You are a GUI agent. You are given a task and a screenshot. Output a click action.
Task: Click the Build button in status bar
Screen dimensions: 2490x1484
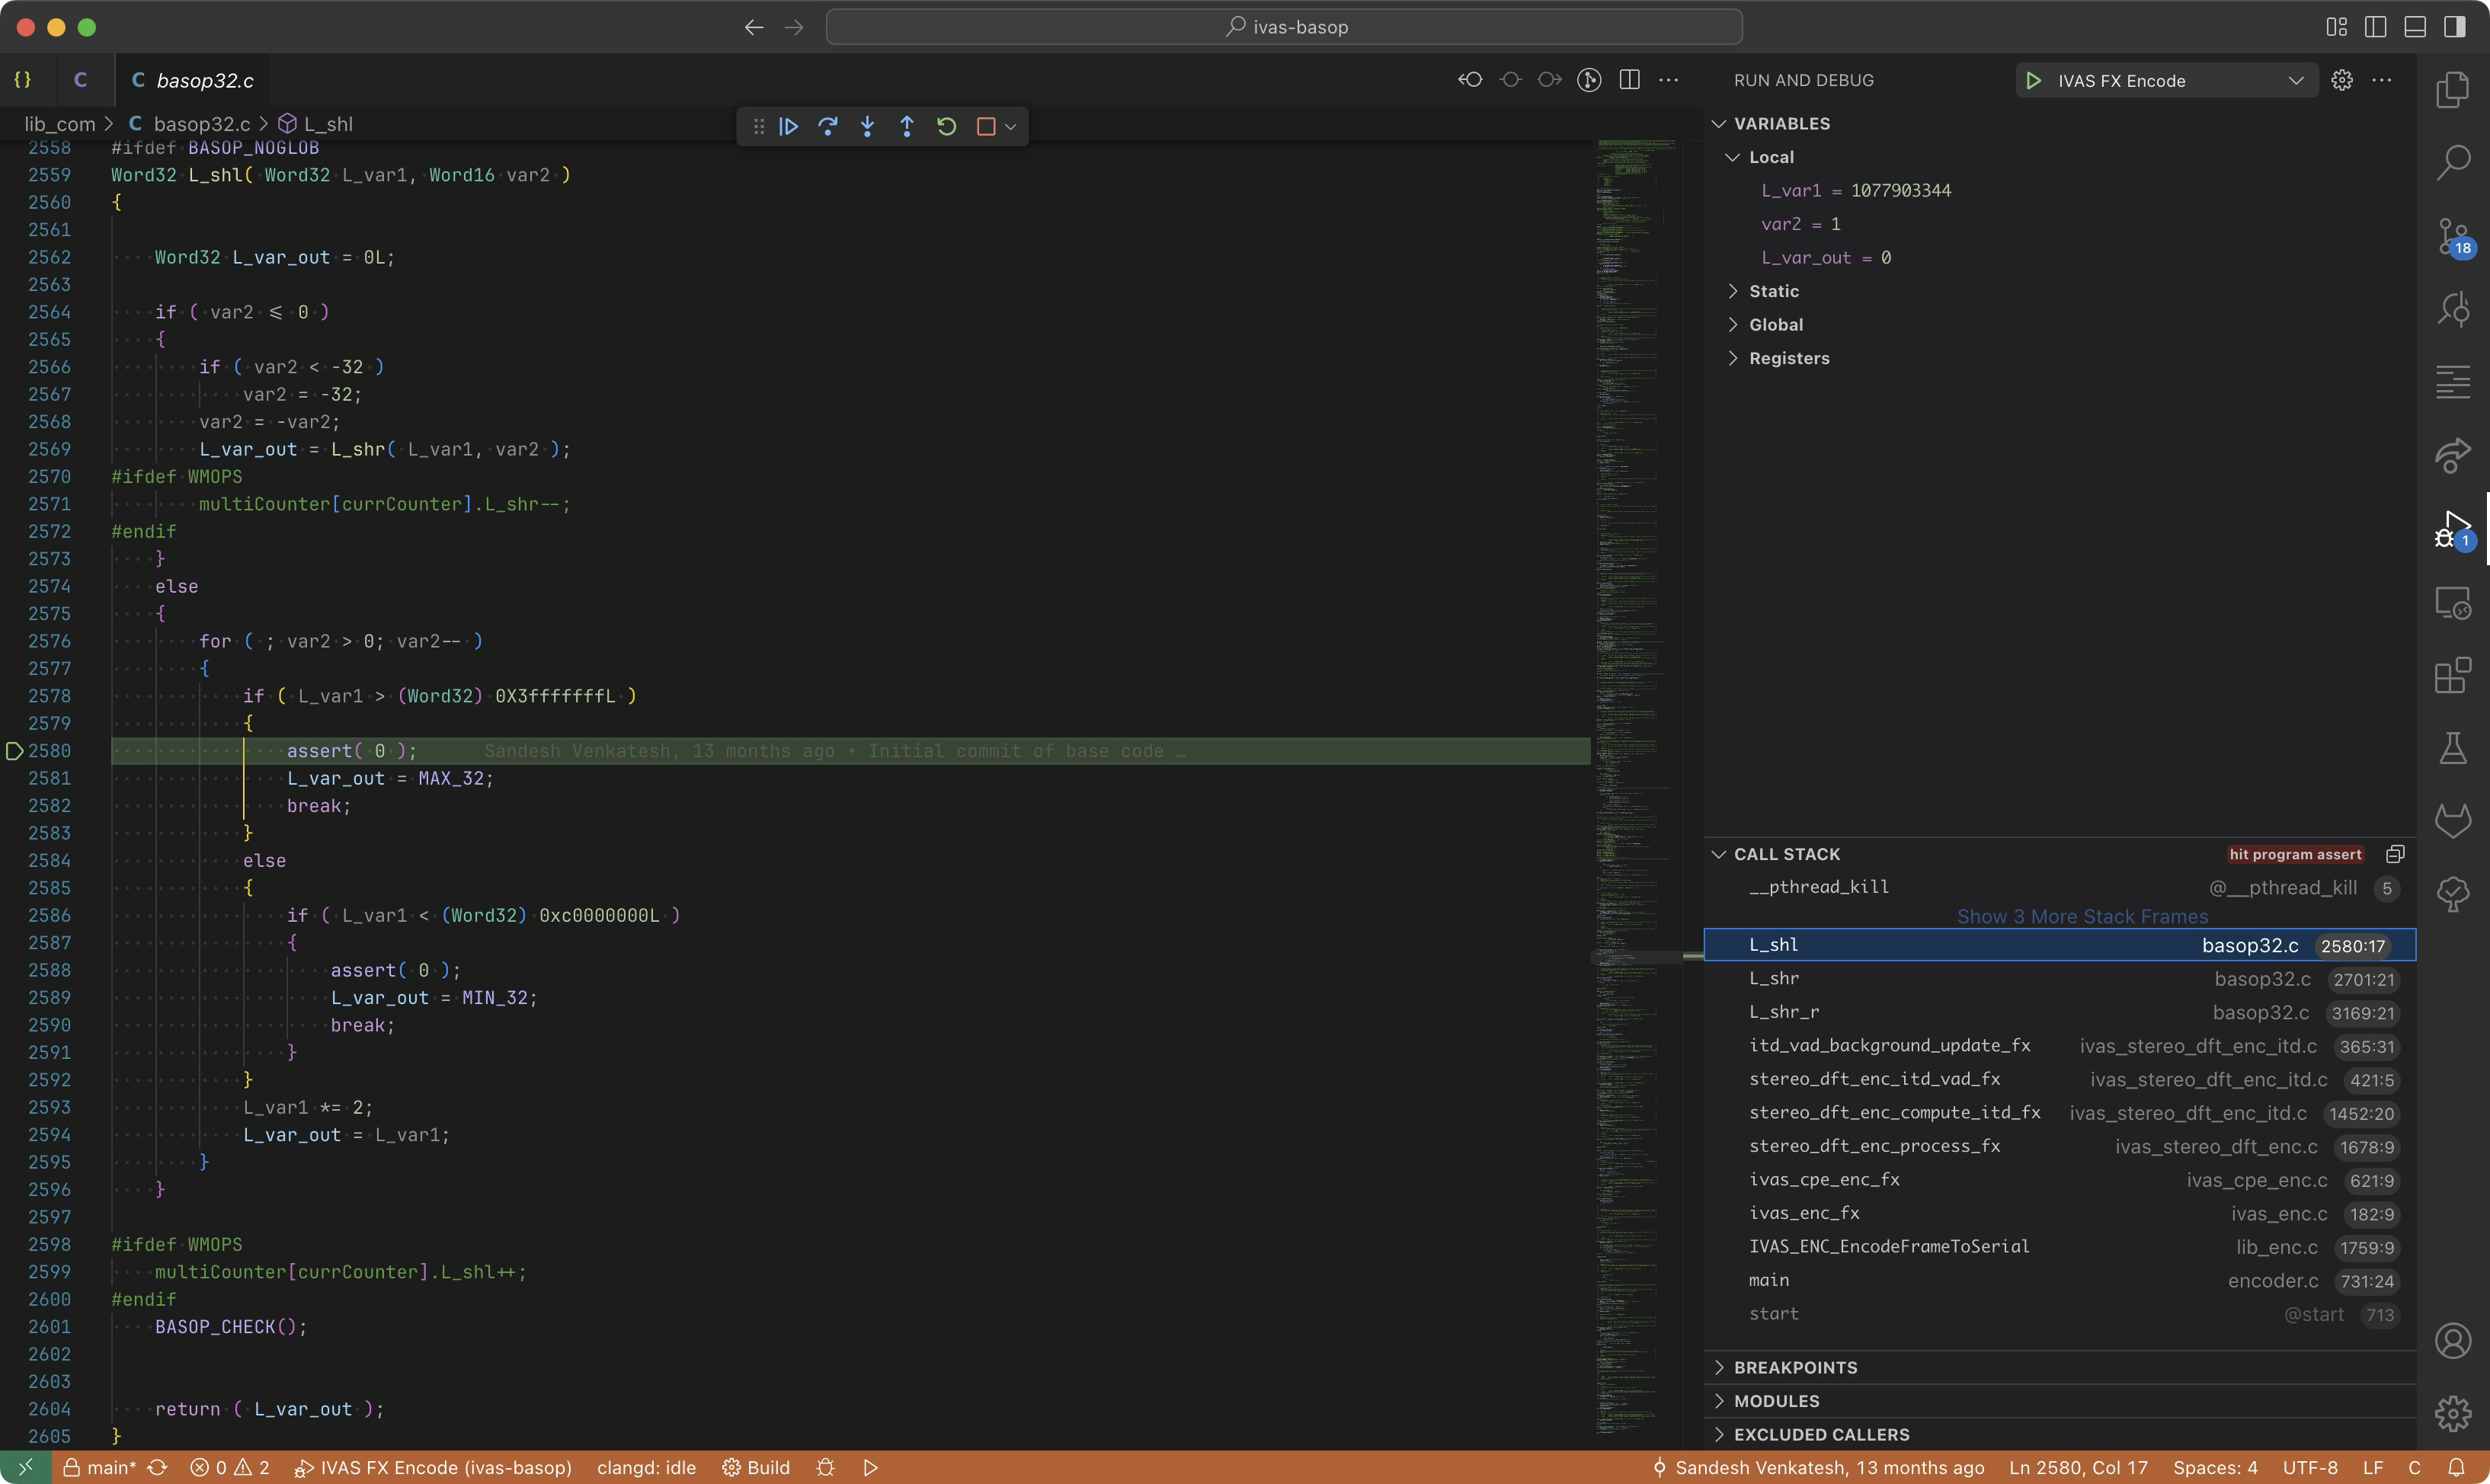point(756,1467)
